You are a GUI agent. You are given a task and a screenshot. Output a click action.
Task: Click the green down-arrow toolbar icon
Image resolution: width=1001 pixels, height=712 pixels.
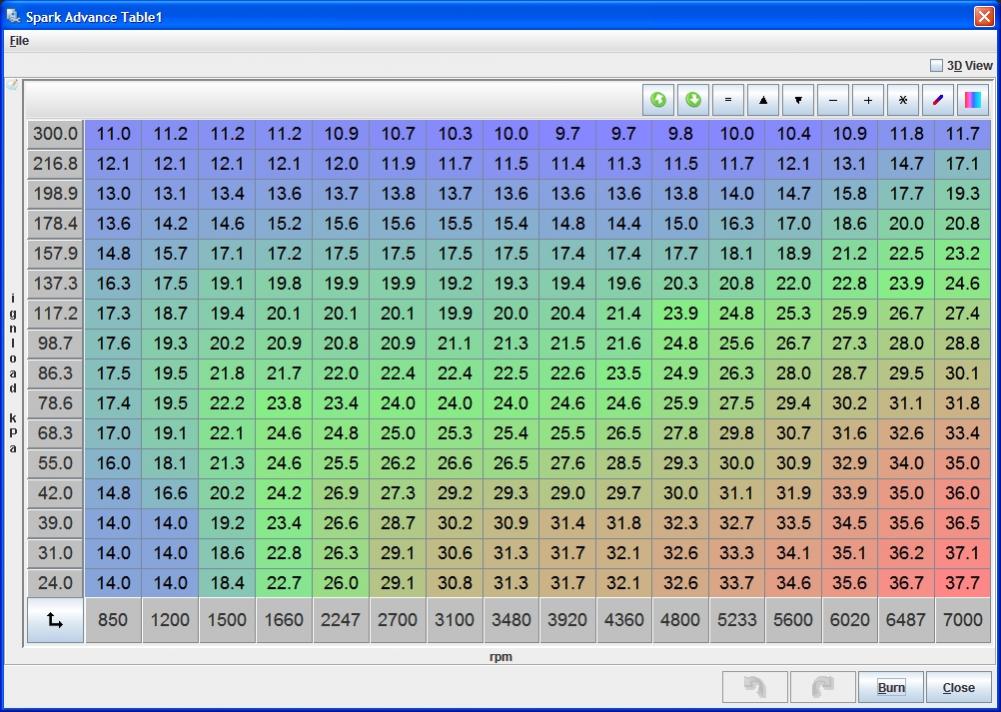[693, 100]
